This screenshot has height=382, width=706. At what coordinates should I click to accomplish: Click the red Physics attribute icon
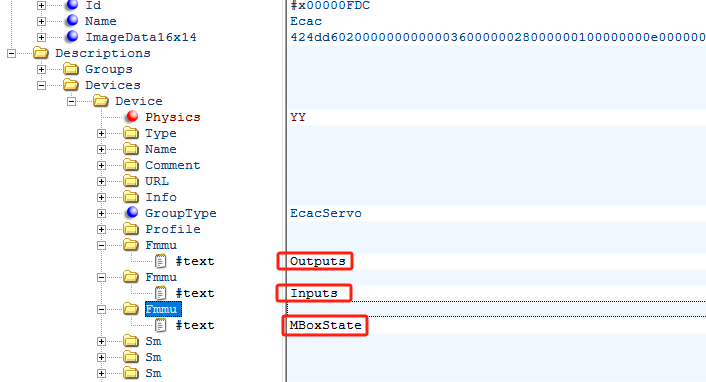pyautogui.click(x=132, y=116)
